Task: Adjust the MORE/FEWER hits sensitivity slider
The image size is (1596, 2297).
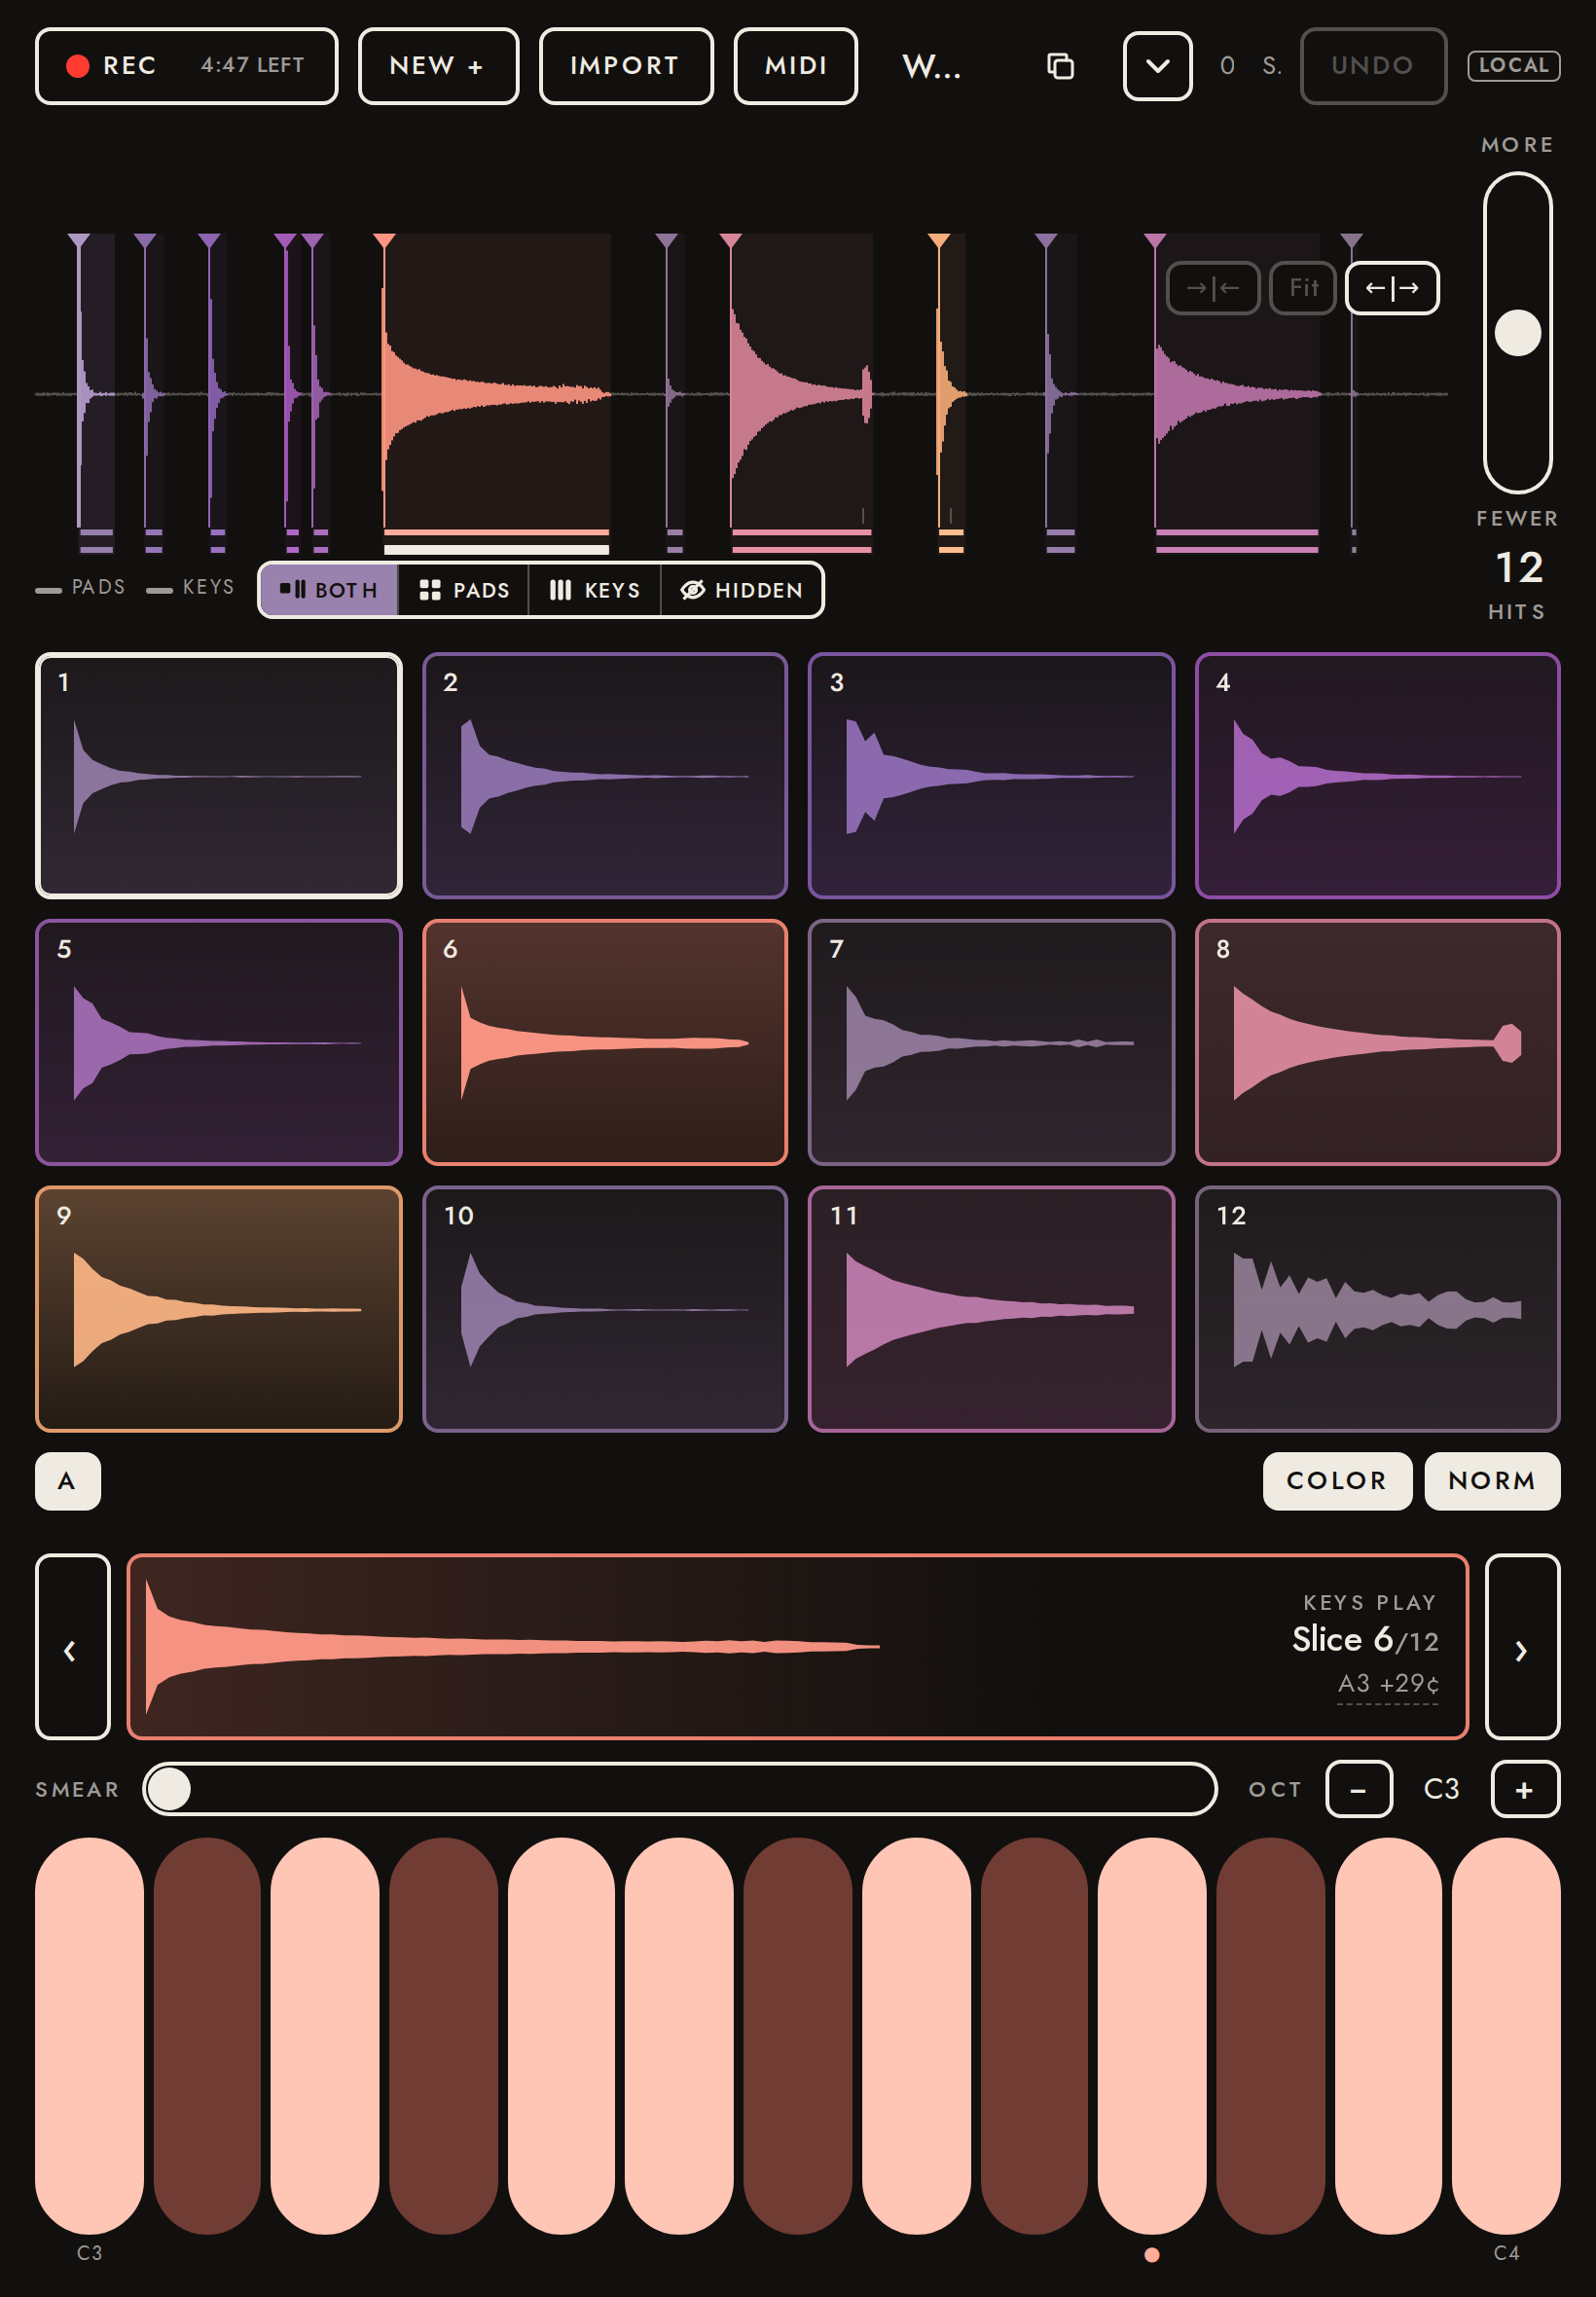Action: point(1517,333)
